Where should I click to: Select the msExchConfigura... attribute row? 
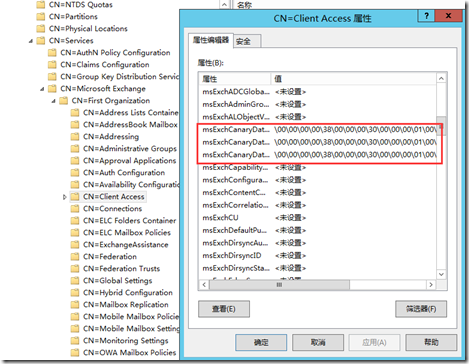pos(318,180)
